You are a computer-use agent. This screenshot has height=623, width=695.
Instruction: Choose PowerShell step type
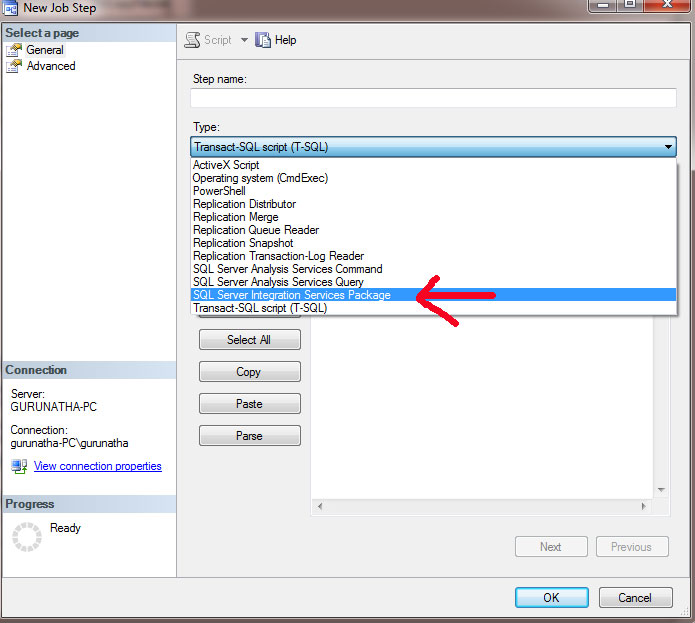(433, 191)
